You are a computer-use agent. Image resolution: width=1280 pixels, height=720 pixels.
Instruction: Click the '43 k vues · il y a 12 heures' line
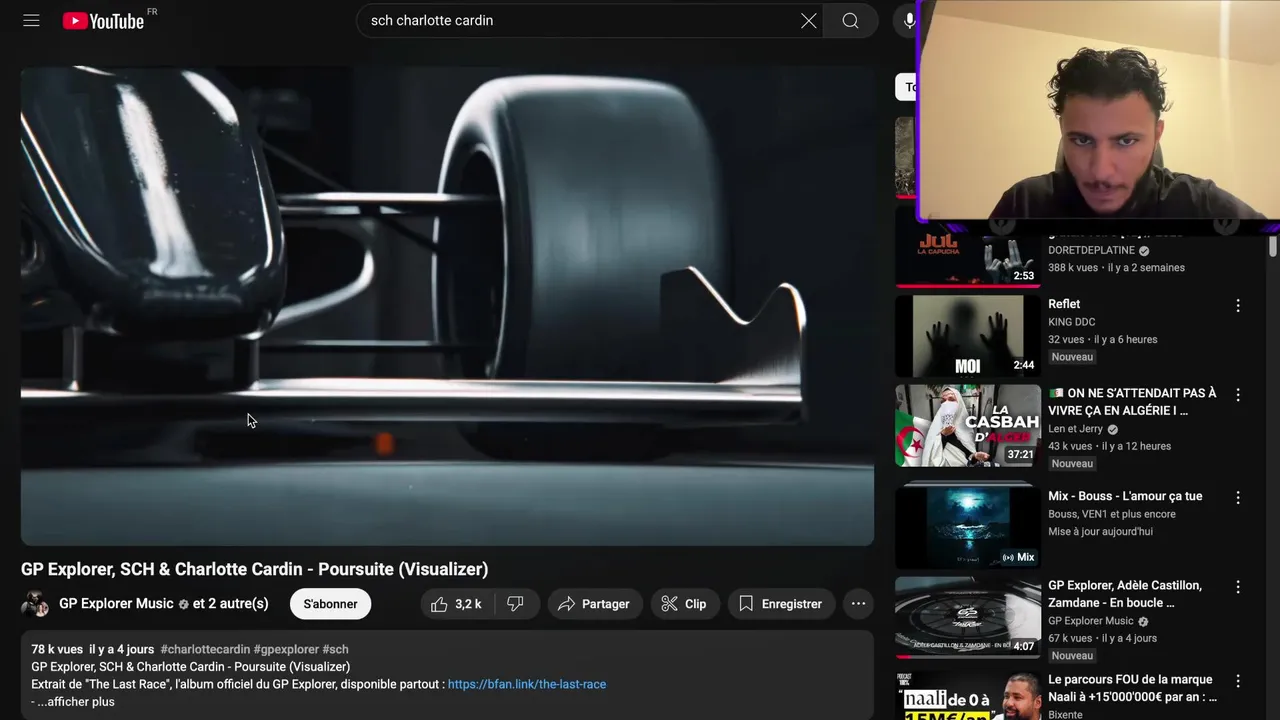[x=1109, y=446]
